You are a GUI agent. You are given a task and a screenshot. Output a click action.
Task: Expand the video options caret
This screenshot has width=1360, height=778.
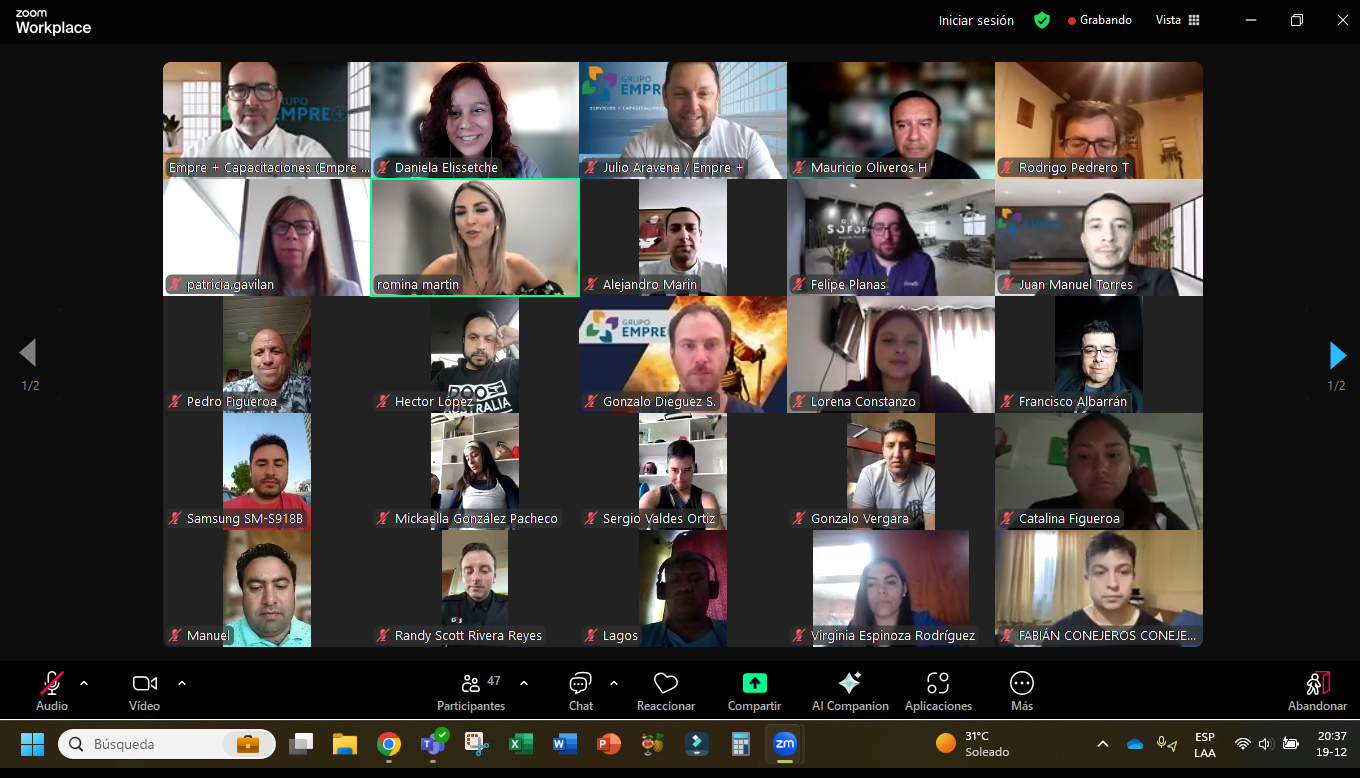coord(182,683)
